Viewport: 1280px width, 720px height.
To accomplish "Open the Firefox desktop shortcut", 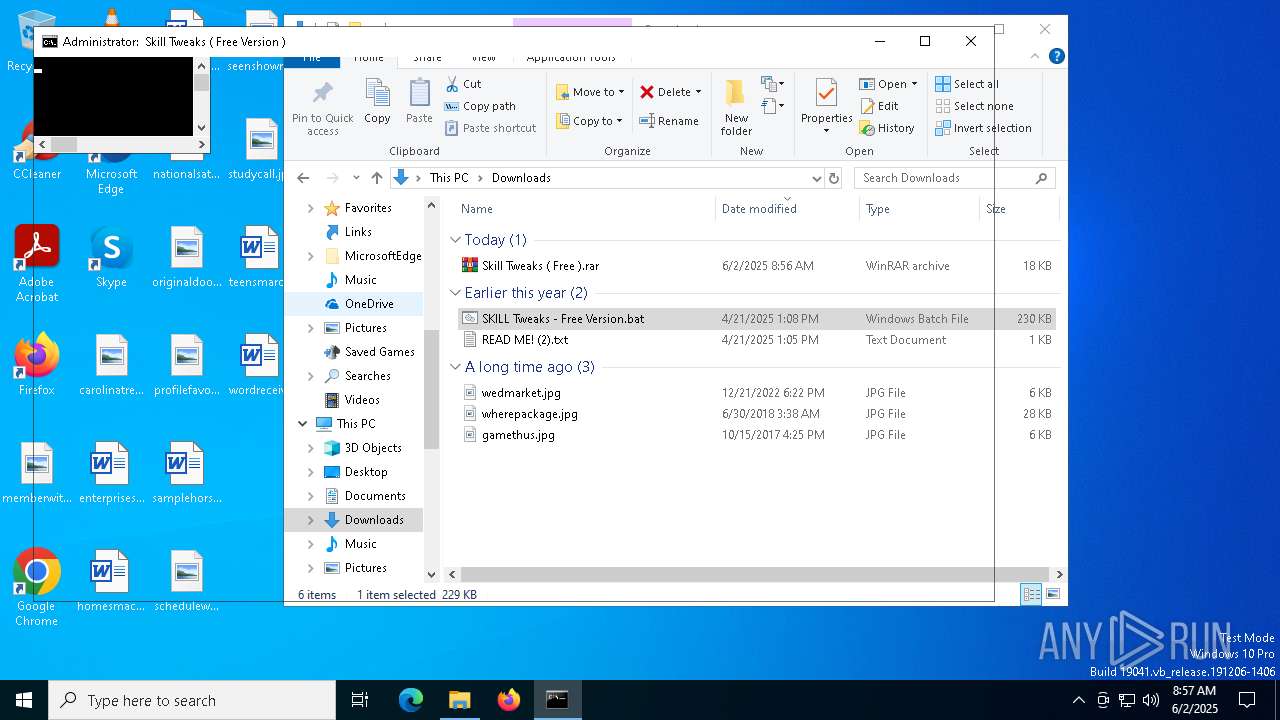I will pos(37,365).
